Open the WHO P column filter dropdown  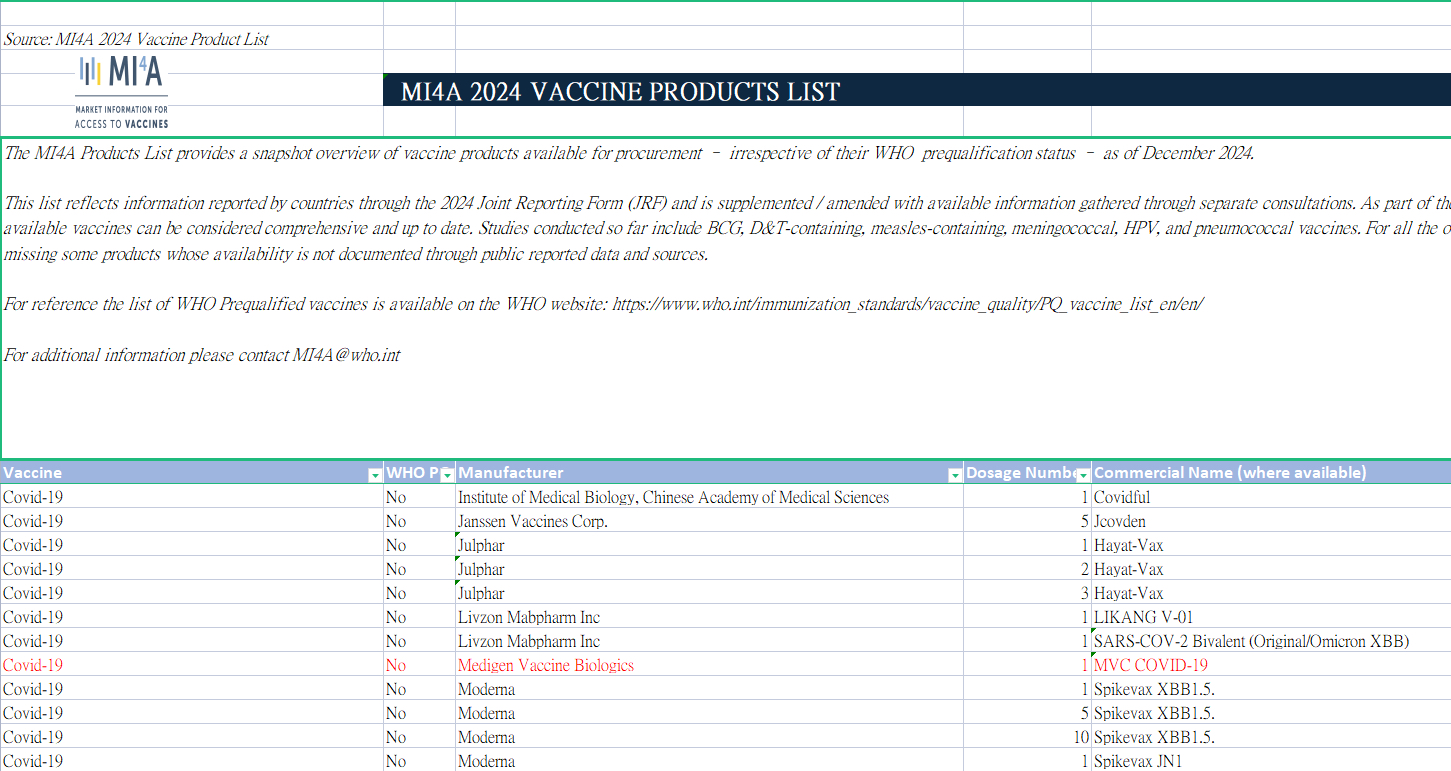coord(448,474)
